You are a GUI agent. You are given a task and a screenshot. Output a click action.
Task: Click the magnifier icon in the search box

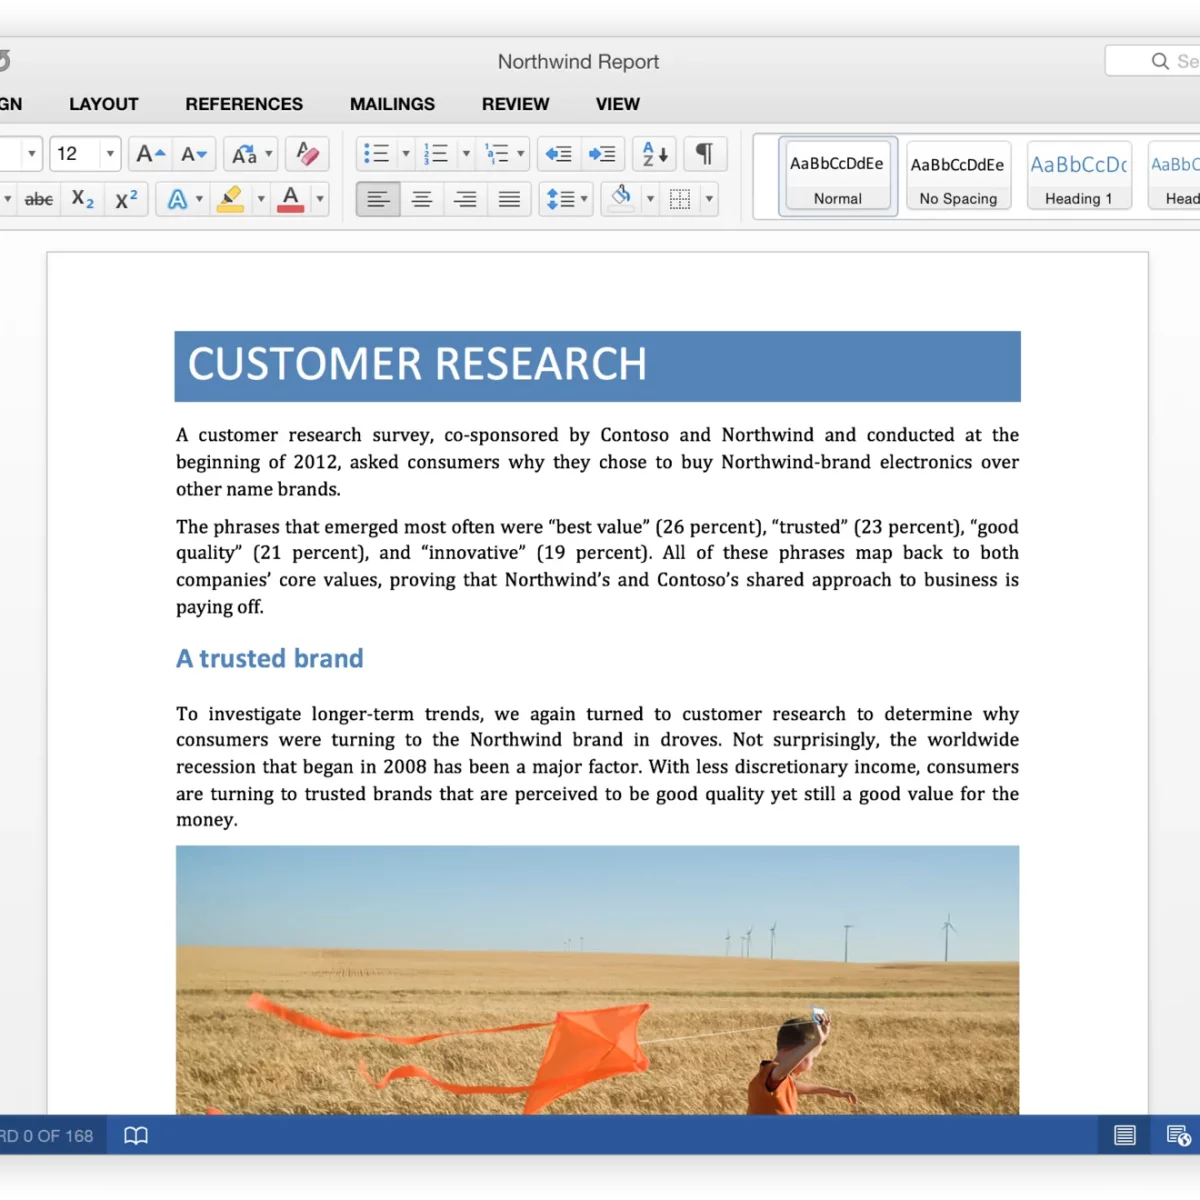tap(1160, 61)
